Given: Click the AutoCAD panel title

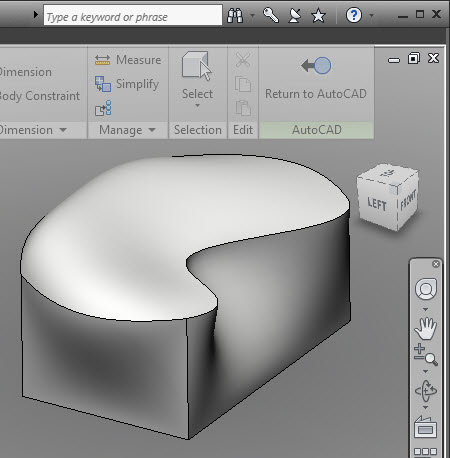Looking at the screenshot, I should [317, 130].
